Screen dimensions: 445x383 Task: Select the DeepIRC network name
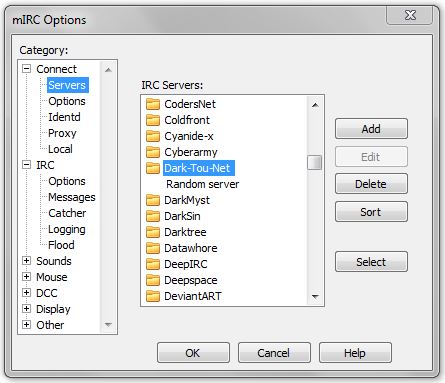pos(186,264)
